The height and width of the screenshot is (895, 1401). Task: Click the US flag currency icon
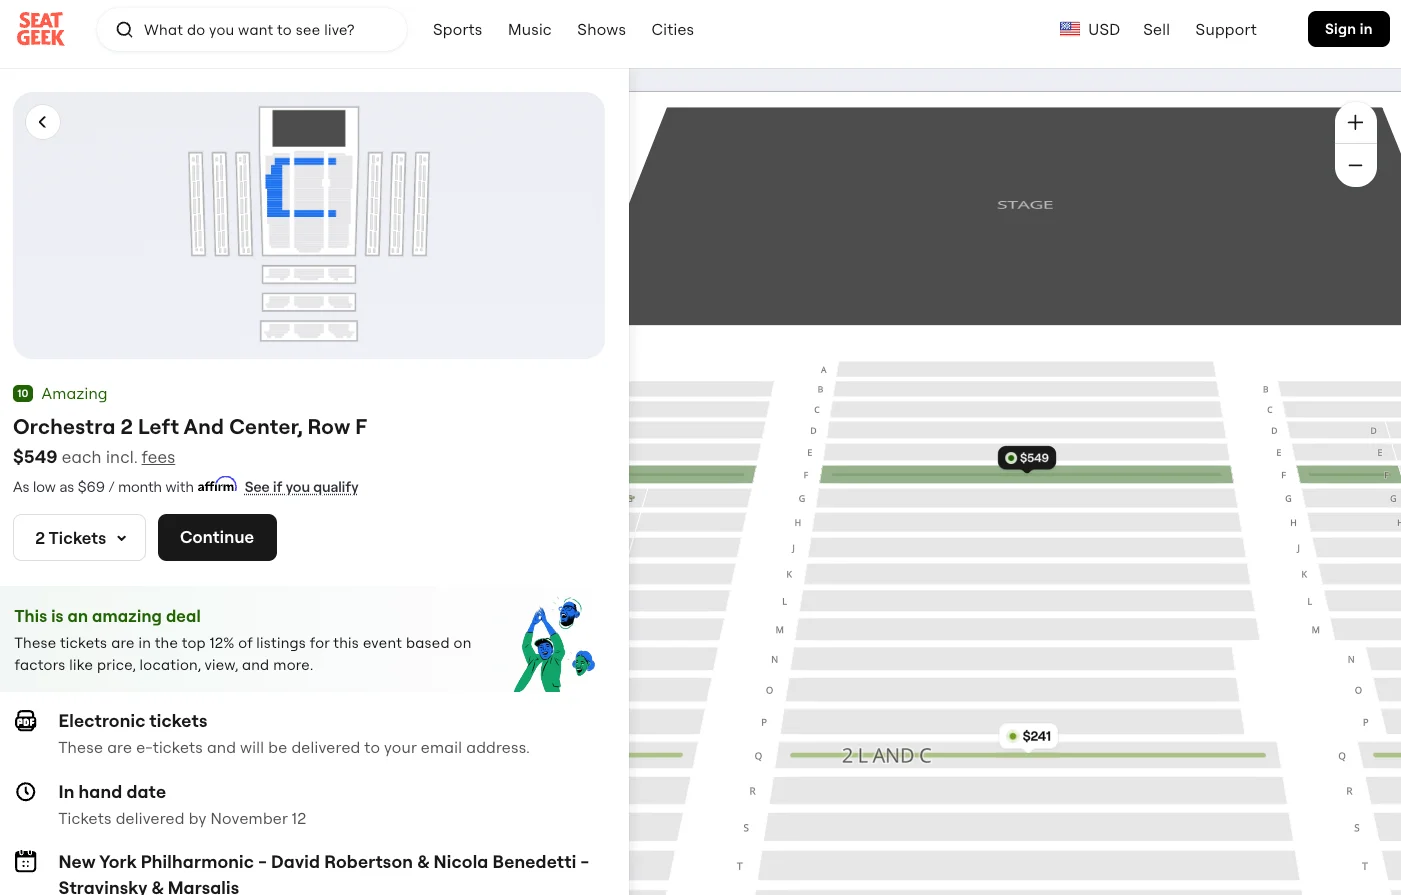(1069, 29)
